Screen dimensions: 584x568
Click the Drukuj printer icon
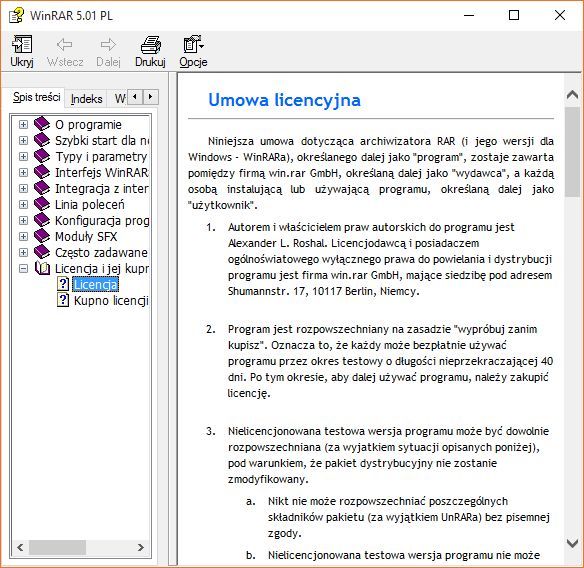click(x=150, y=45)
